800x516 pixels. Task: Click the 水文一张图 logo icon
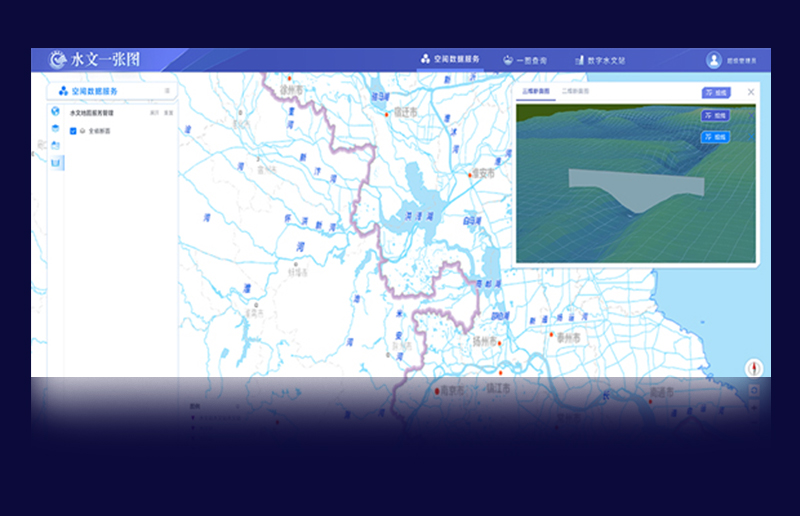tap(57, 60)
